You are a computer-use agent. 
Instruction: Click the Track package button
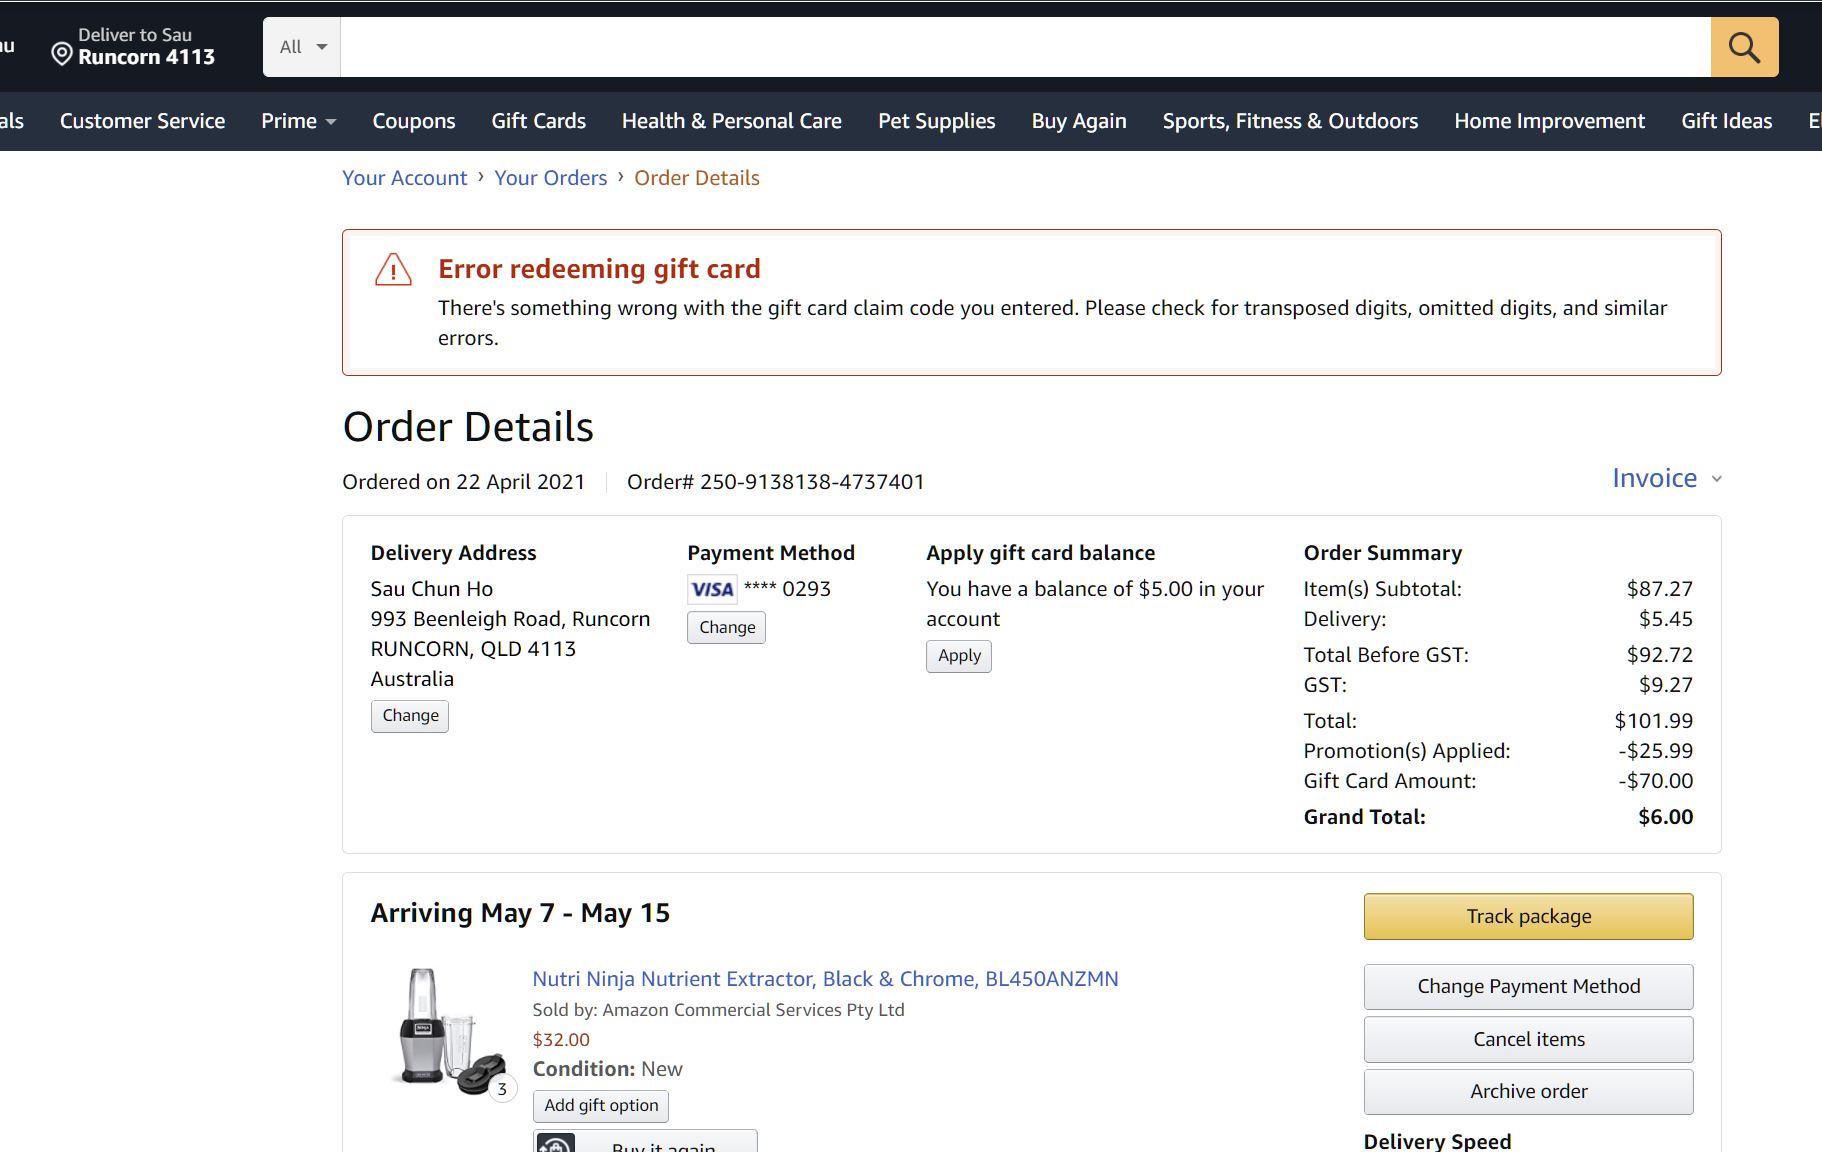[x=1528, y=916]
